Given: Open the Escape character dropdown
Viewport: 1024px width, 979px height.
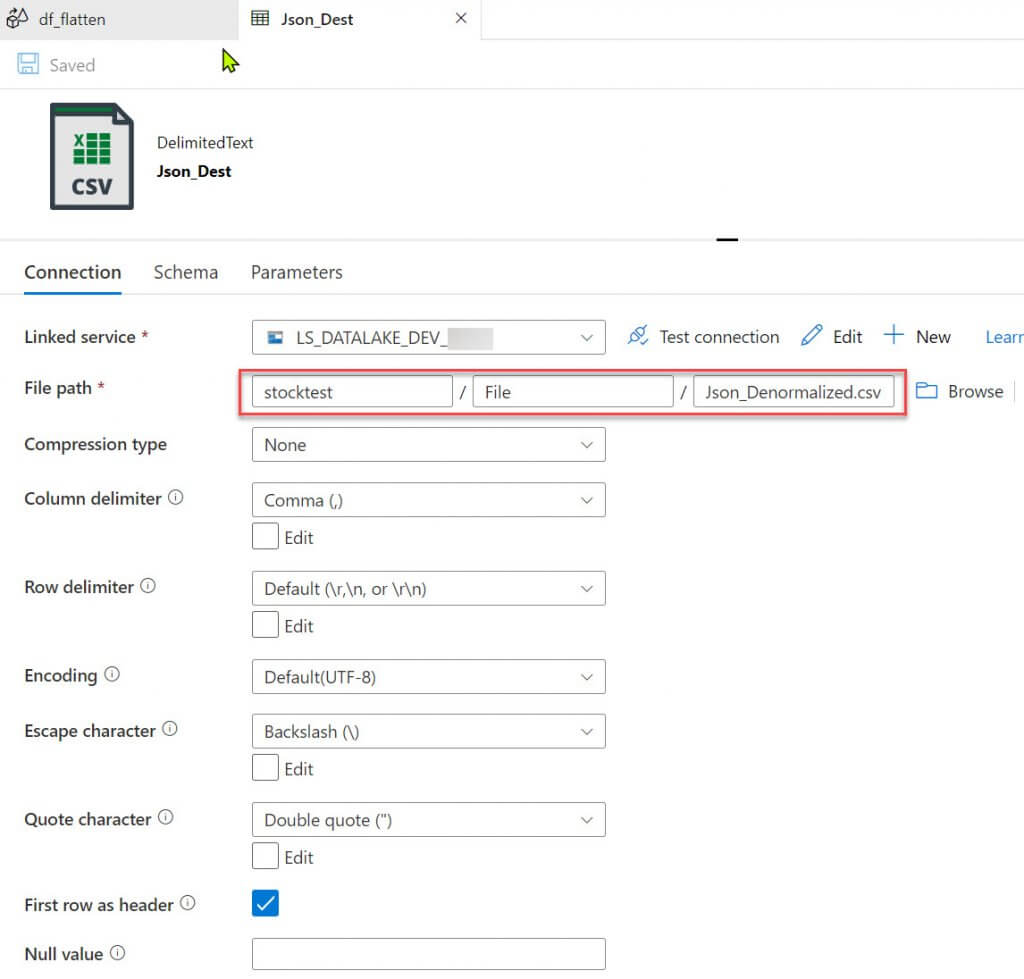Looking at the screenshot, I should pos(428,731).
